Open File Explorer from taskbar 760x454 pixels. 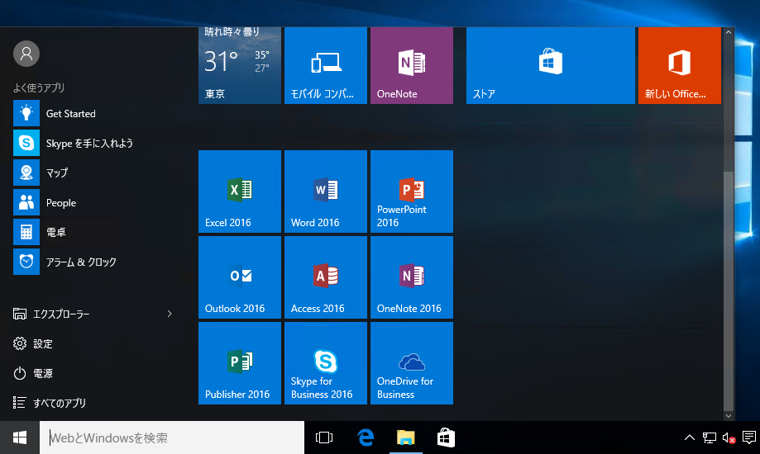click(406, 438)
